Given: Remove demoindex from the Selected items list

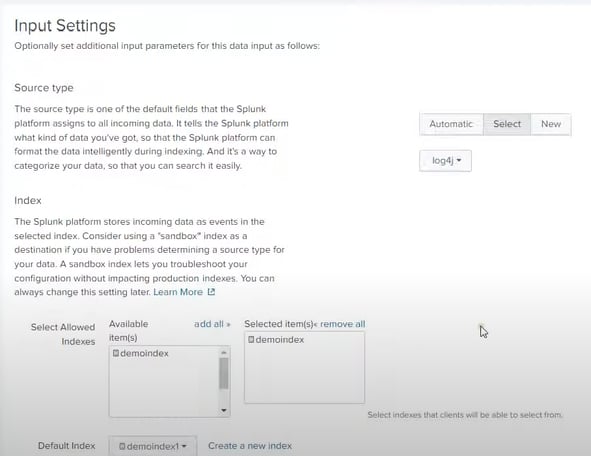Looking at the screenshot, I should [x=276, y=340].
